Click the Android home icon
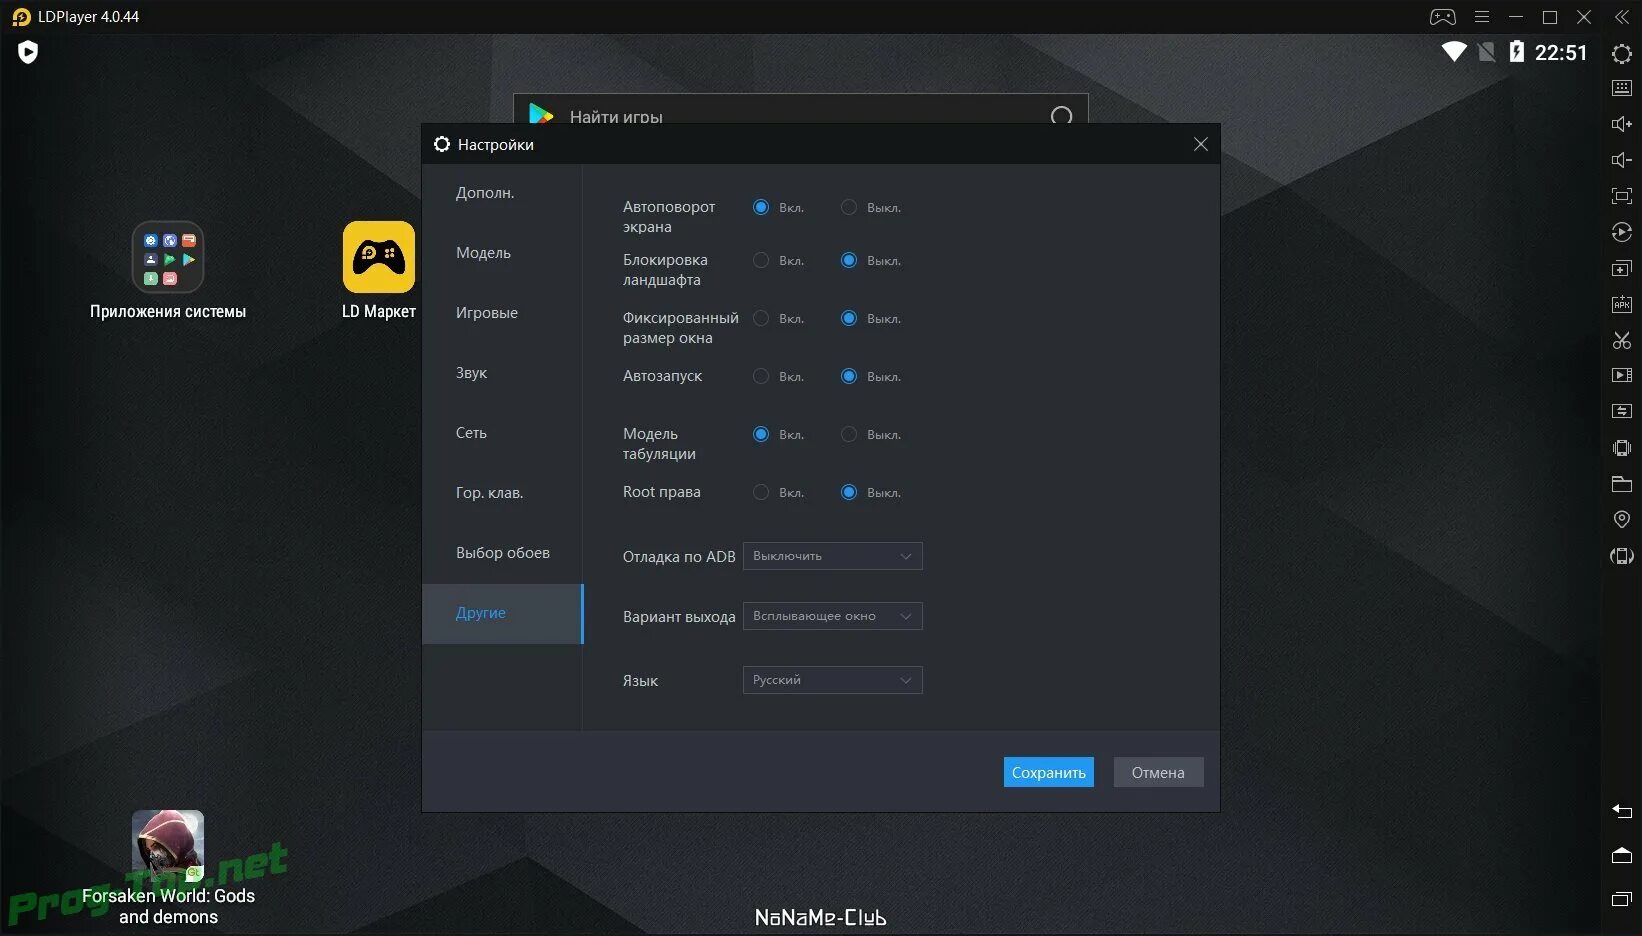 pos(1622,855)
